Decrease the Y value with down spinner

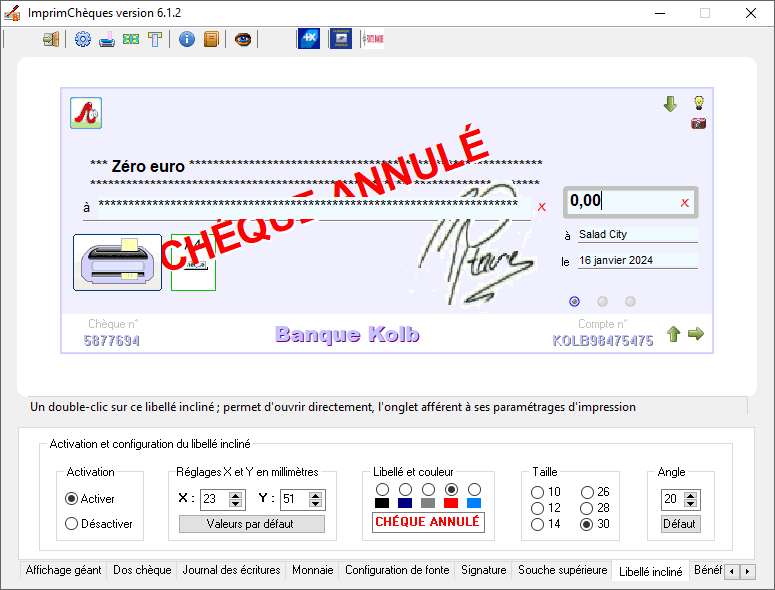click(x=315, y=504)
